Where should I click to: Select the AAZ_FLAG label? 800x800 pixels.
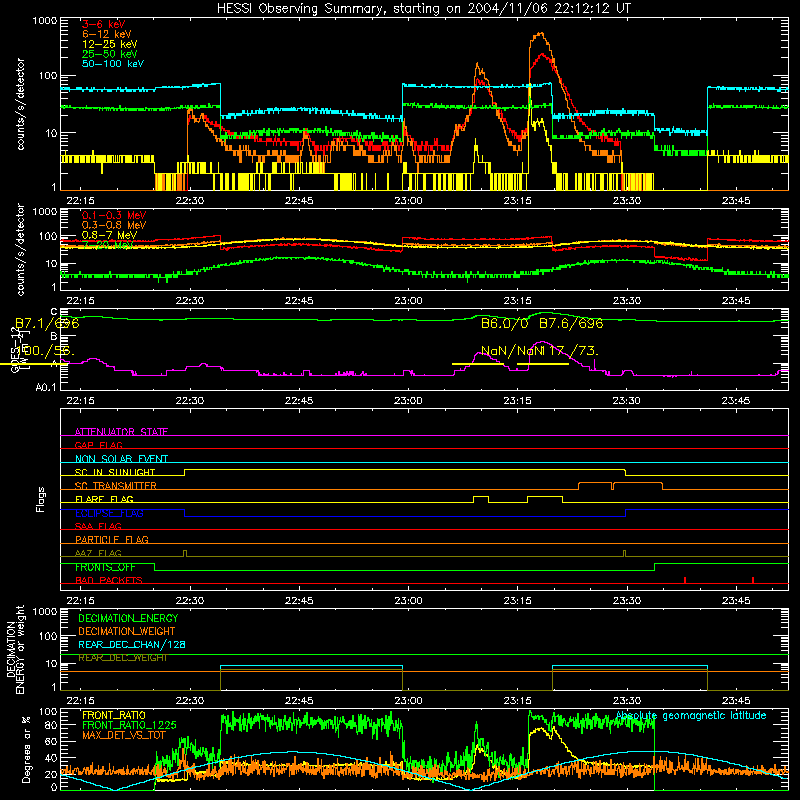(x=98, y=554)
